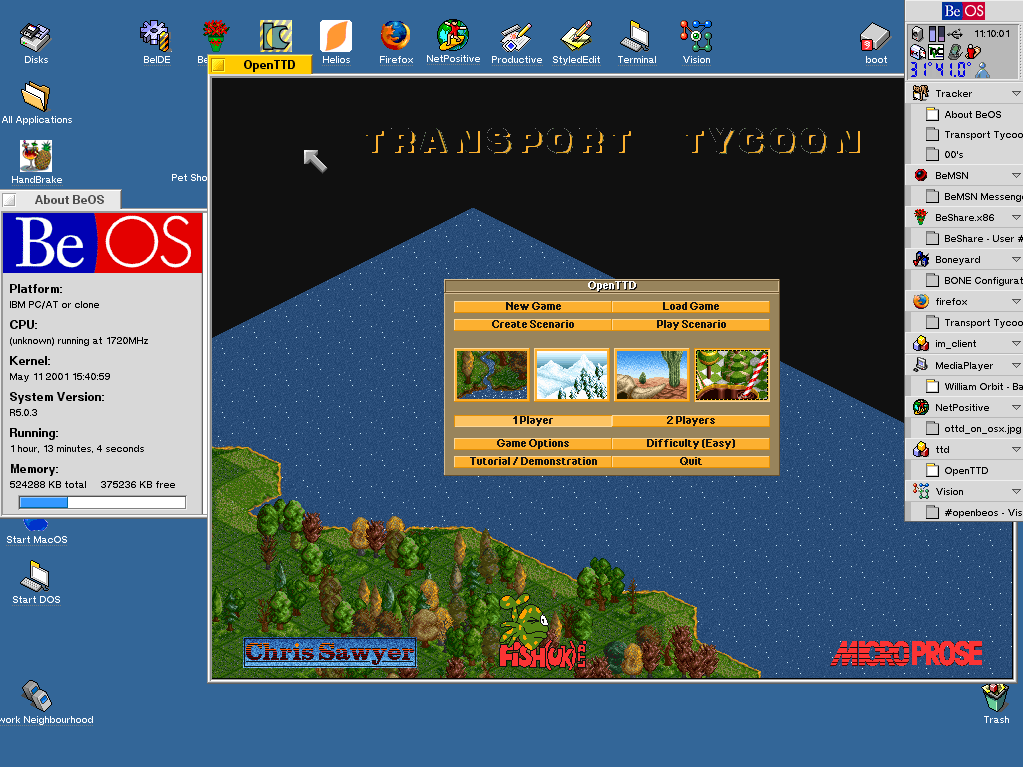Screen dimensions: 1024x768
Task: Select the 00's window under Tracker
Action: (967, 155)
